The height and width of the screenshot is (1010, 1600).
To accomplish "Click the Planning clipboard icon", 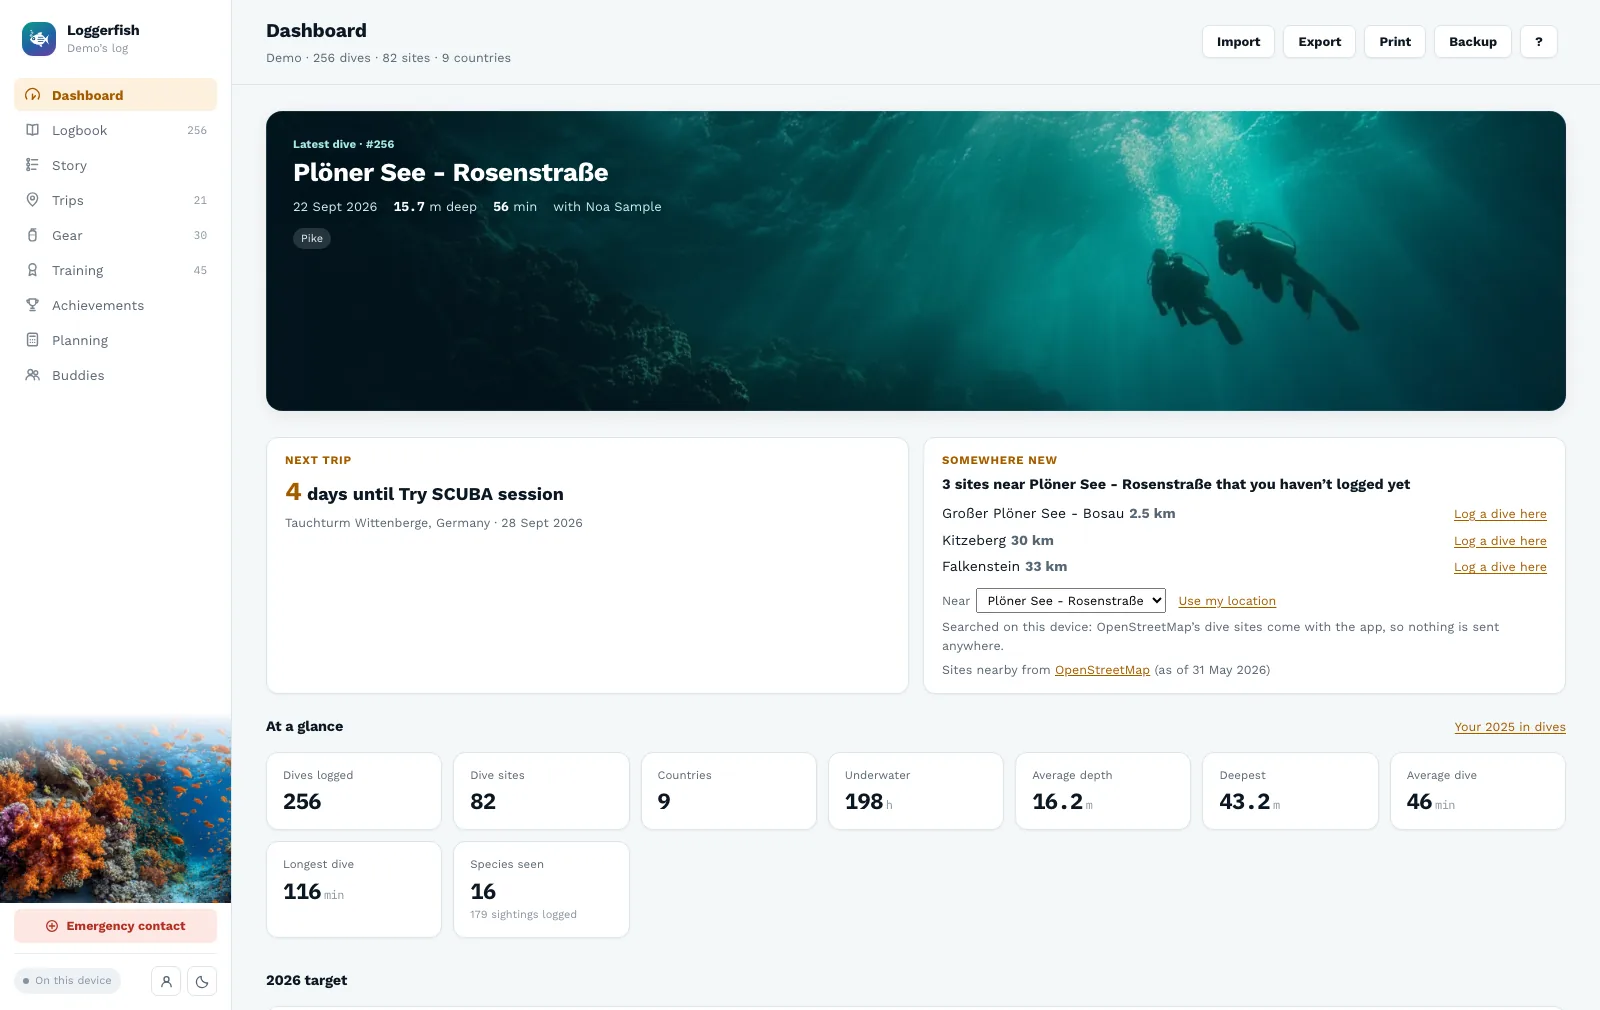I will pyautogui.click(x=33, y=340).
